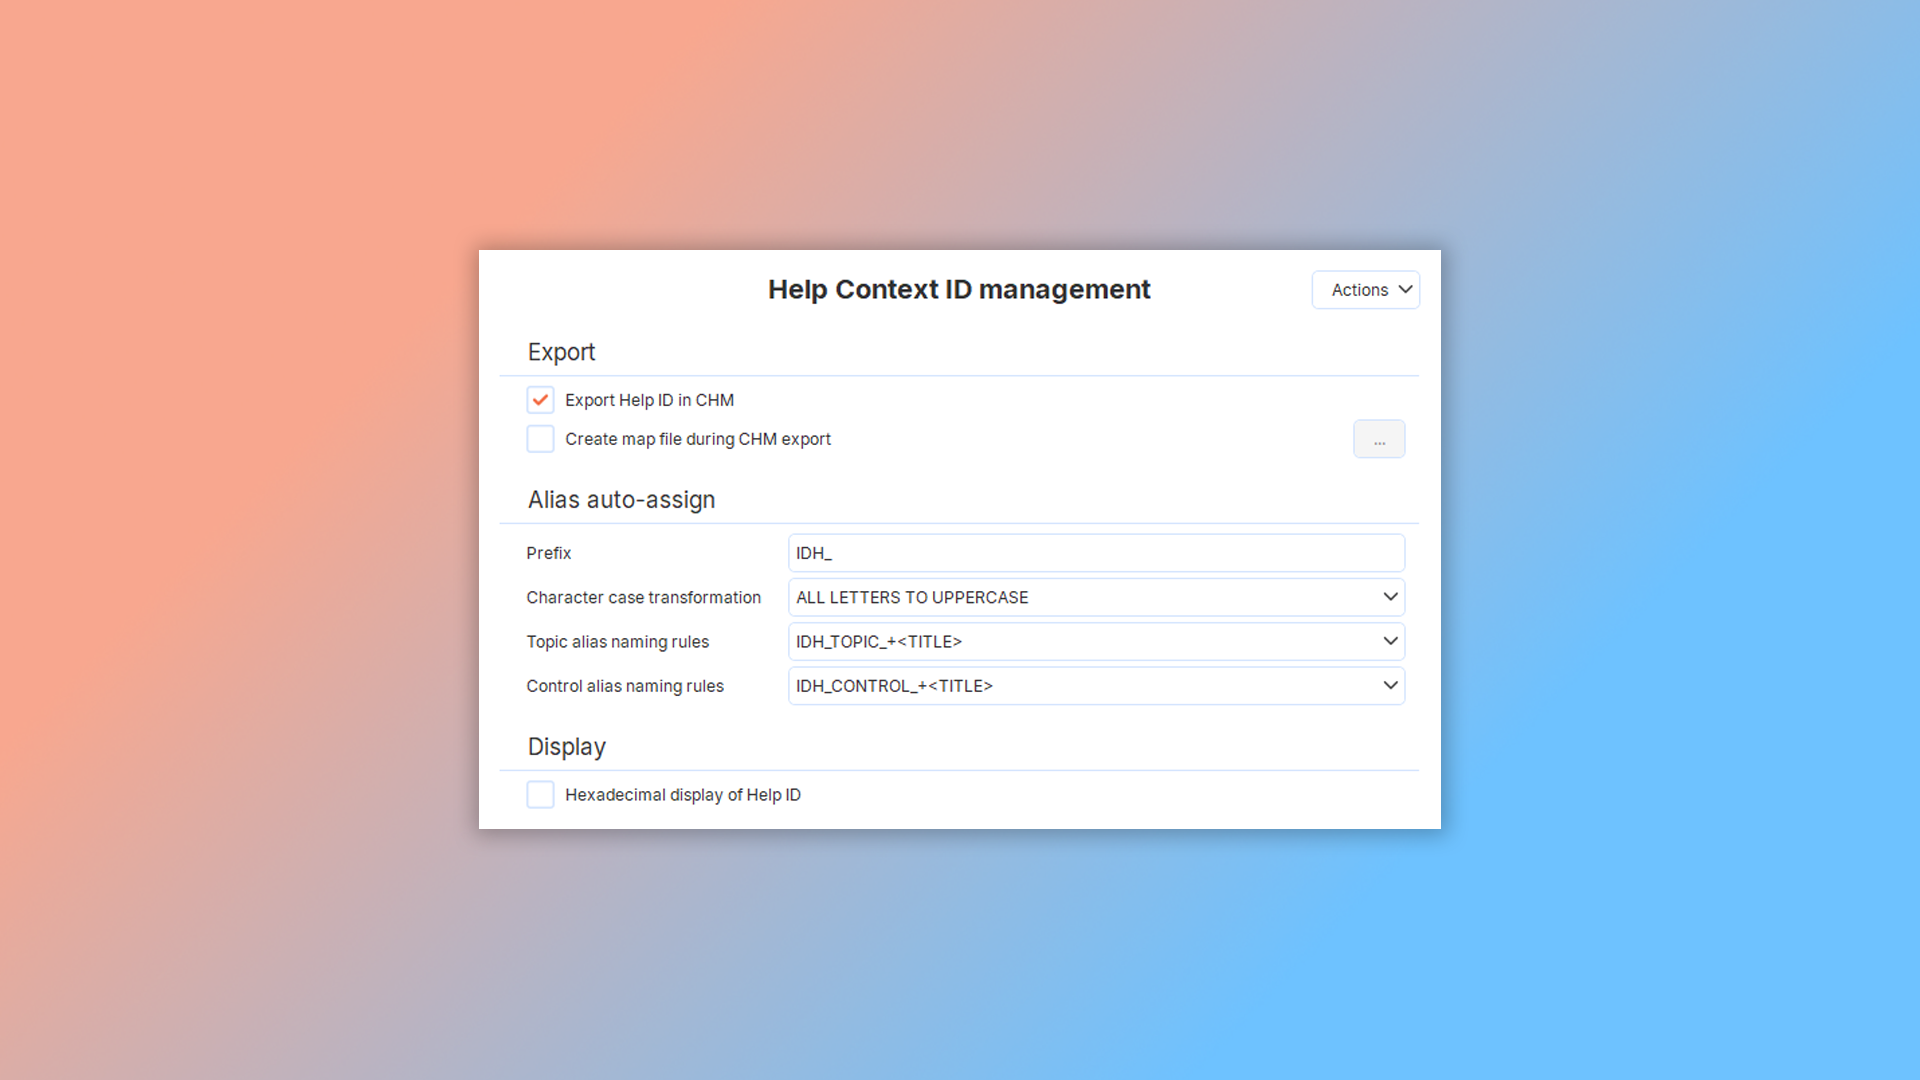Enable Hexadecimal display of Help ID

[x=540, y=795]
